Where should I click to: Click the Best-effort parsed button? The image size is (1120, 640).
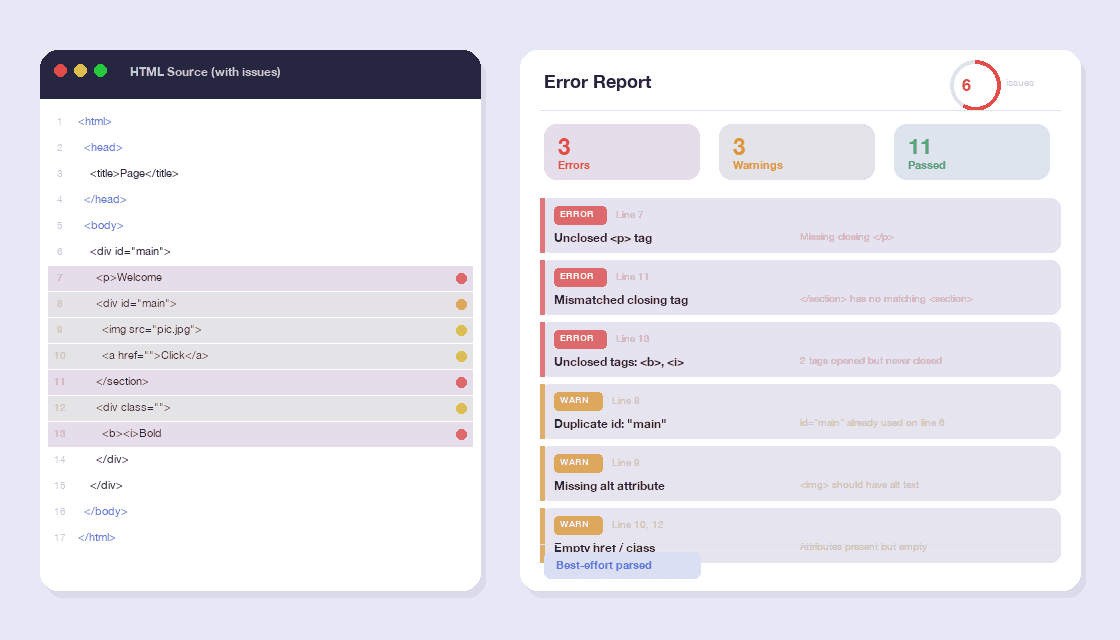(x=621, y=566)
